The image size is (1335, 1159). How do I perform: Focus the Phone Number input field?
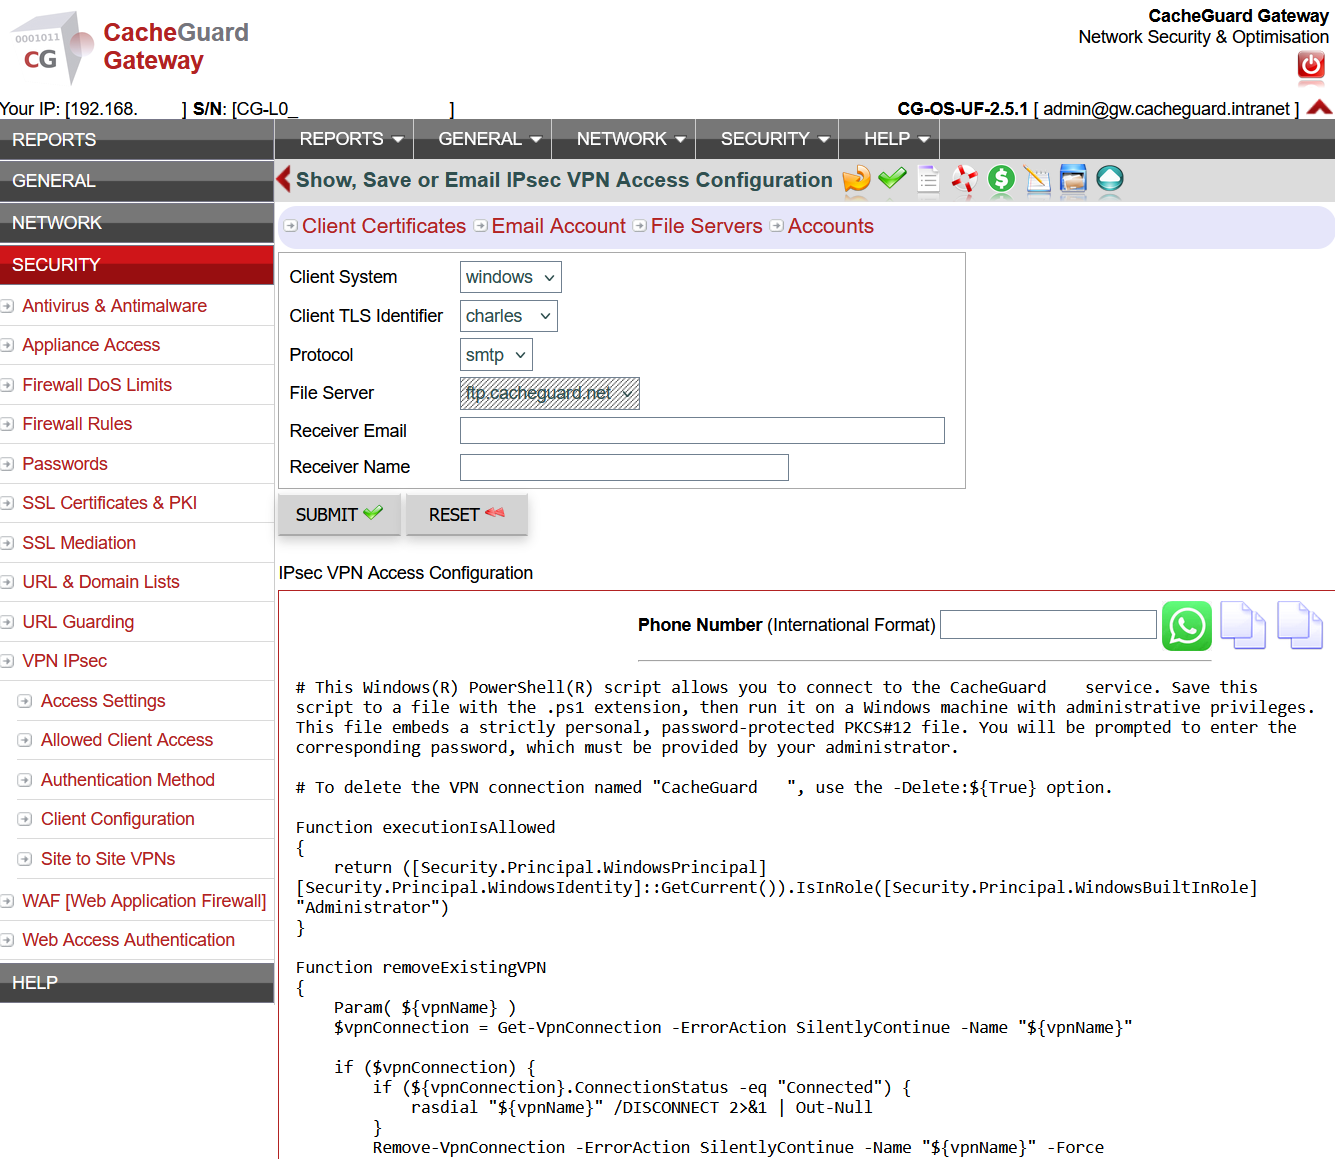tap(1048, 625)
